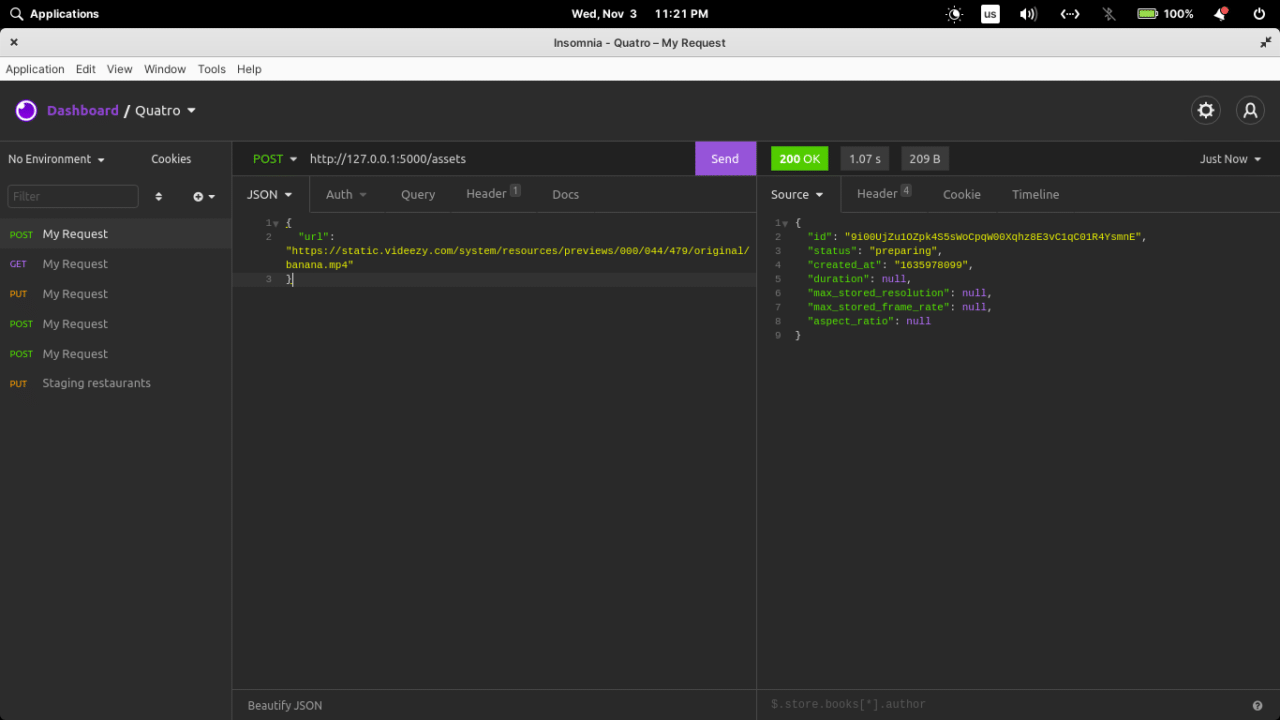
Task: Open the Window menu
Action: (x=165, y=69)
